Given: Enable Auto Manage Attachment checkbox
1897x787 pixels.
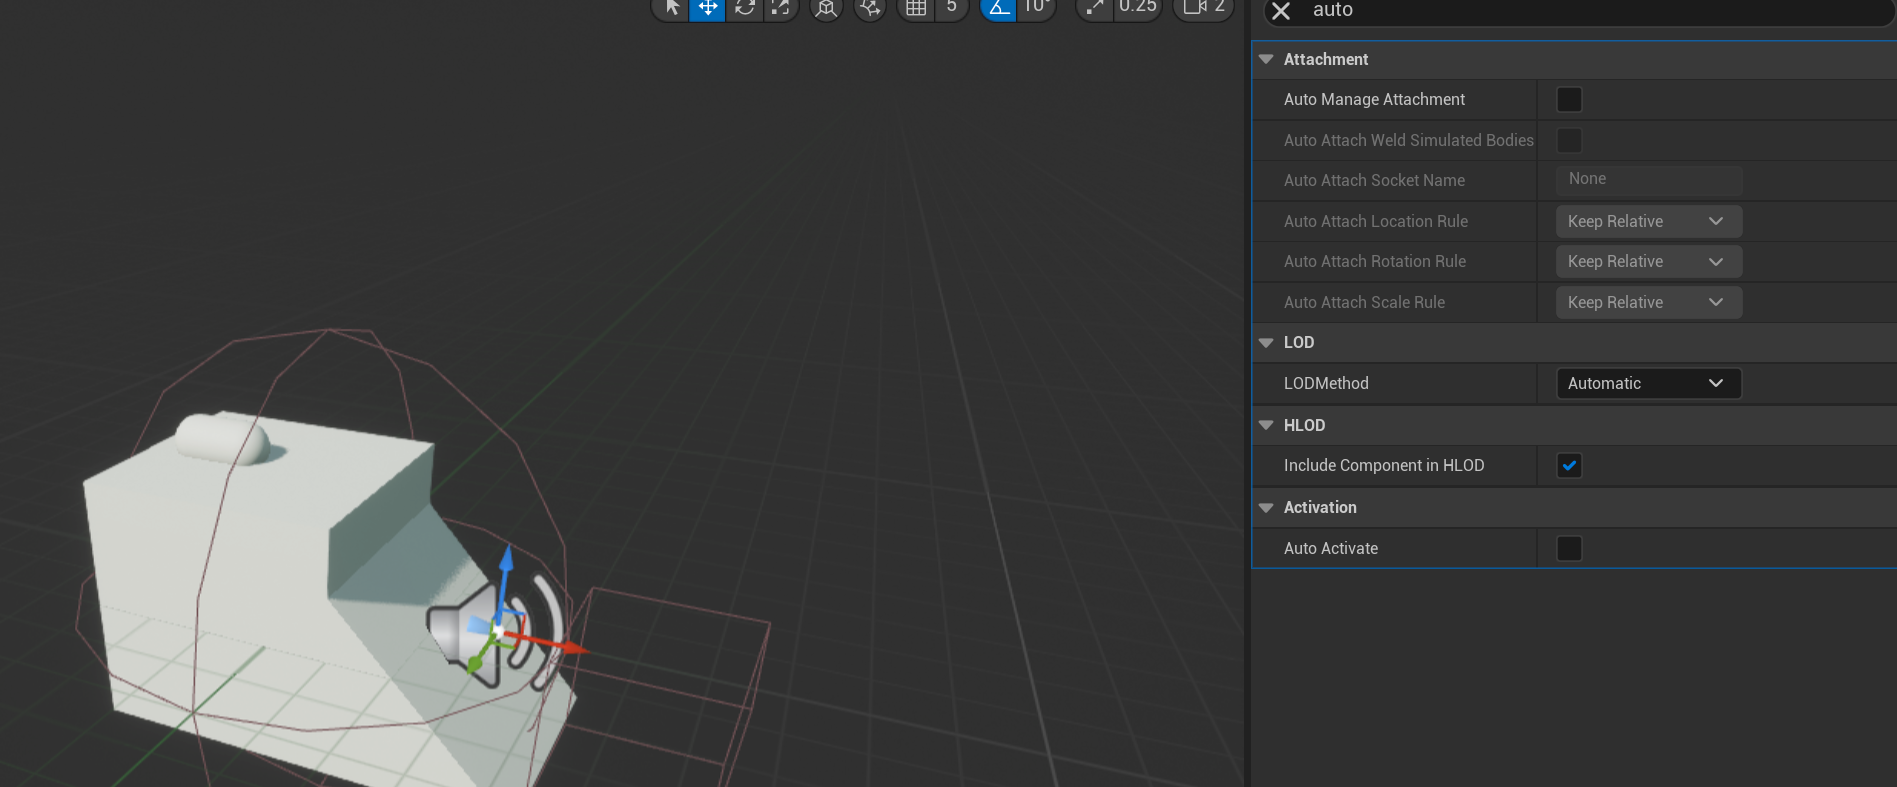Looking at the screenshot, I should tap(1569, 100).
